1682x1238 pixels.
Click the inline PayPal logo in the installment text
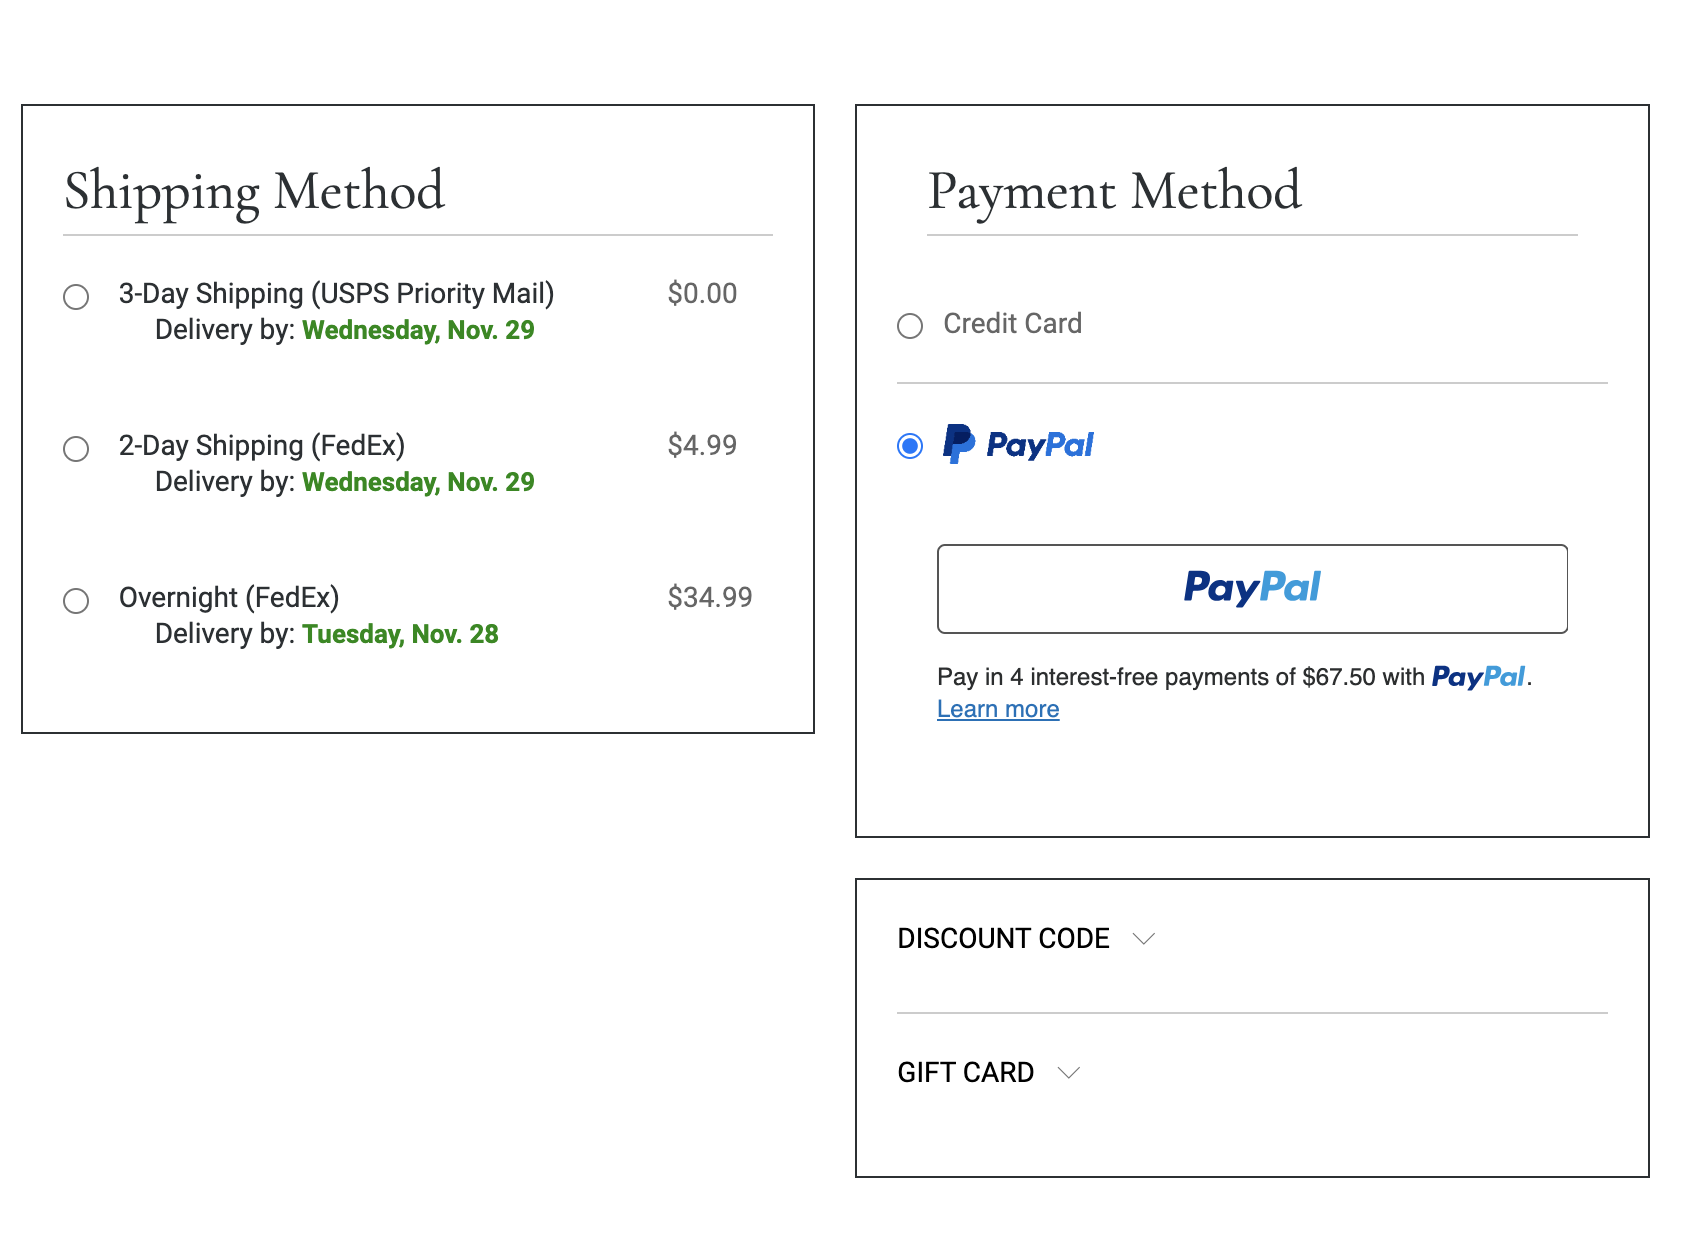[x=1478, y=677]
